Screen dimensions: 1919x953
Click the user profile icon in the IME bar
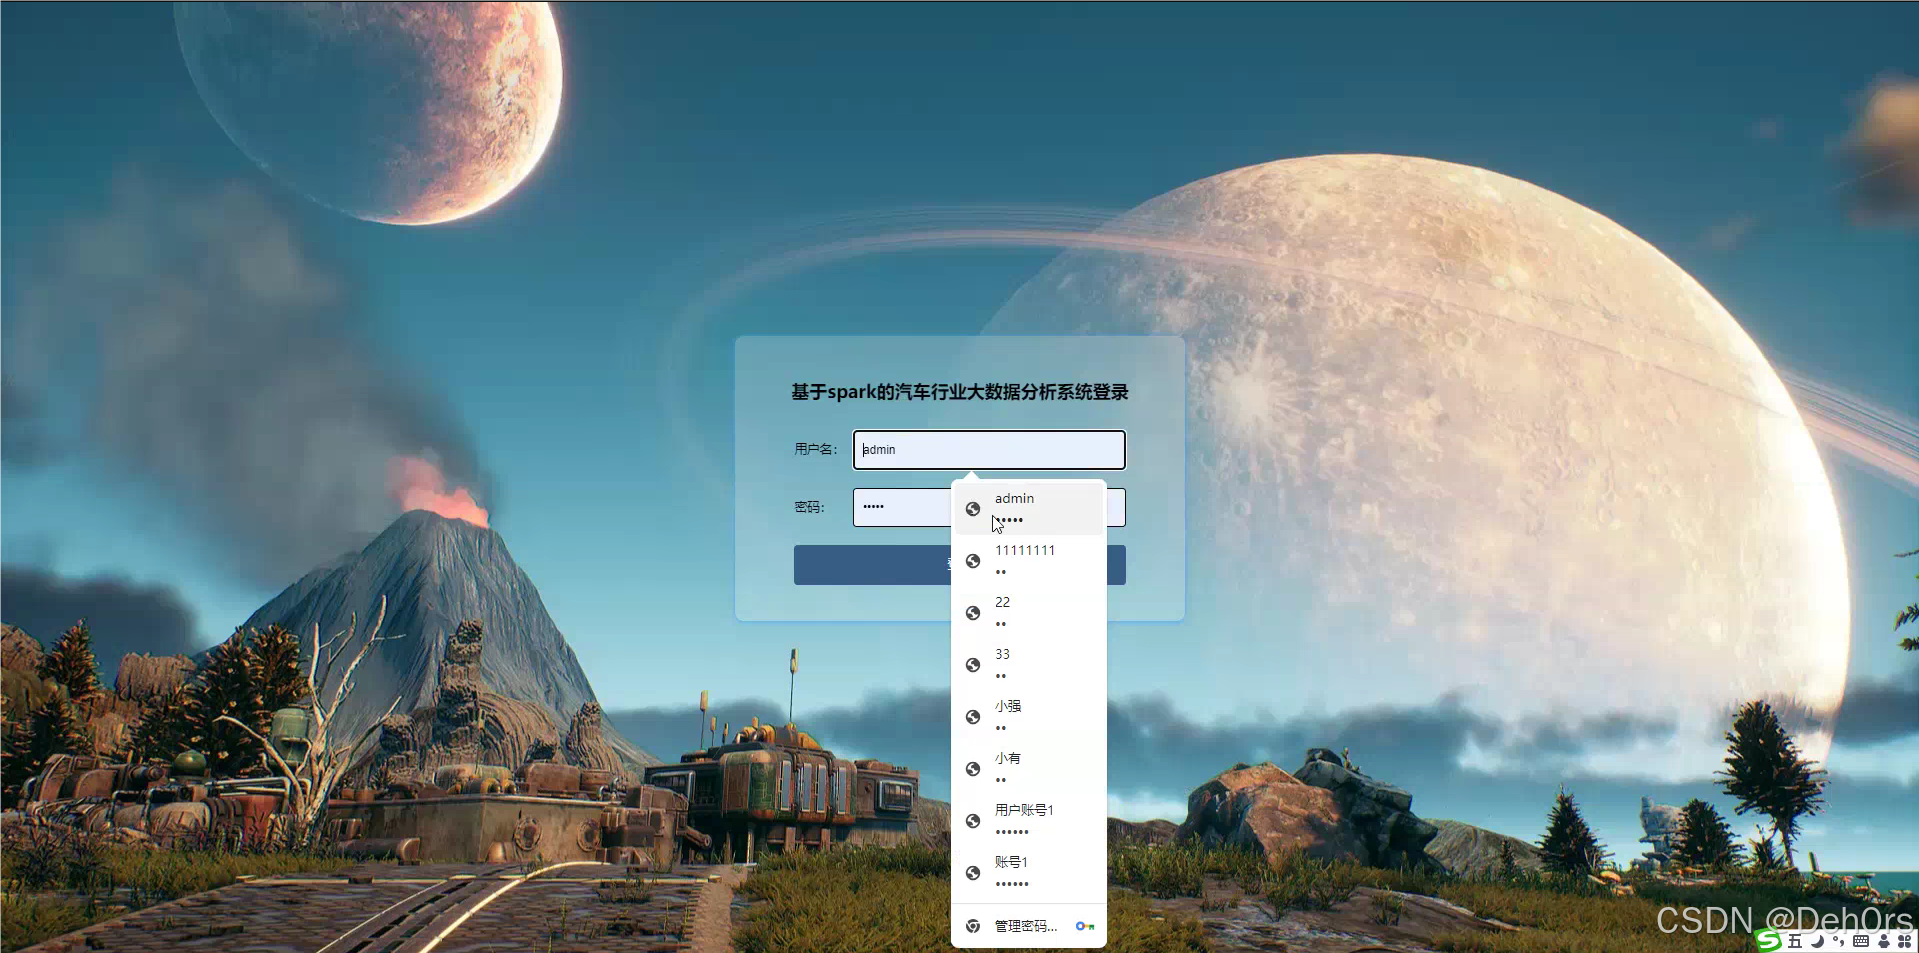[x=1884, y=941]
